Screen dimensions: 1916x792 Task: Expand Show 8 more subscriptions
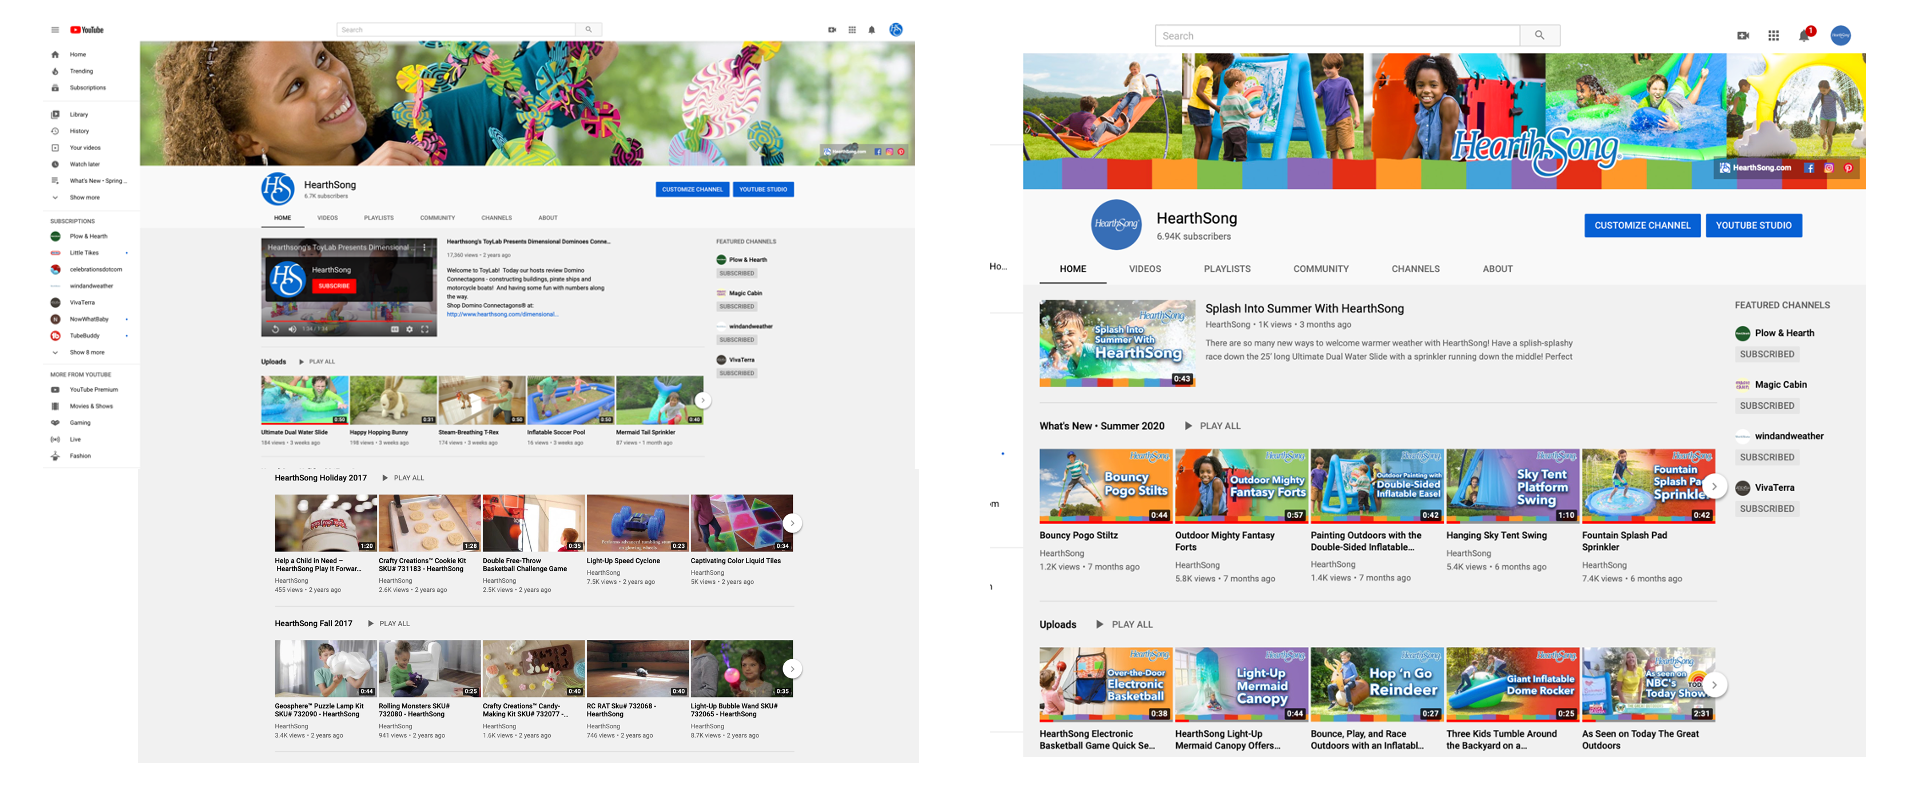86,352
